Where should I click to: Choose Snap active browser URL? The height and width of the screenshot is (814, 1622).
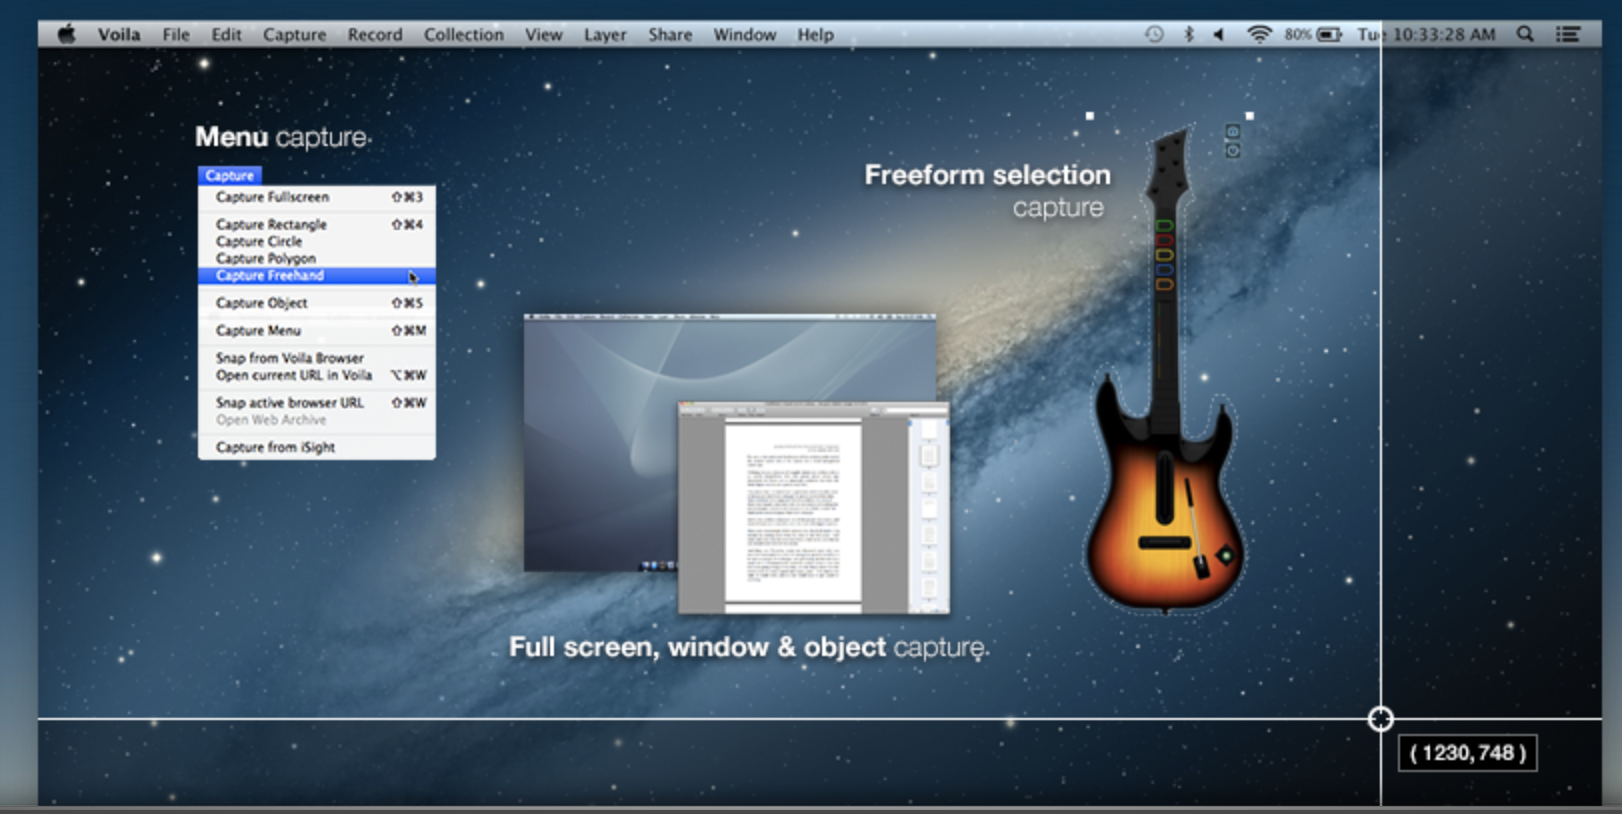(317, 402)
